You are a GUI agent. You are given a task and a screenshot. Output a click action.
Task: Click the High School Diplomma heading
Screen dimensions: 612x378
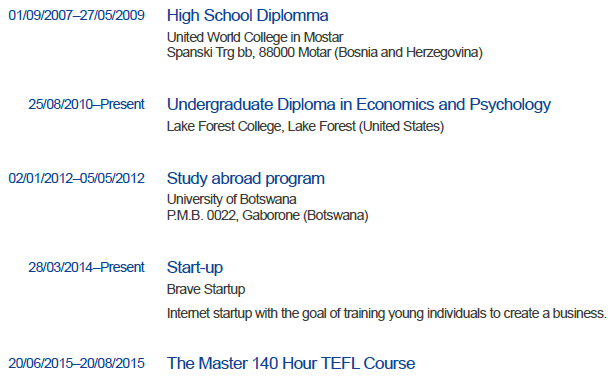pos(247,16)
